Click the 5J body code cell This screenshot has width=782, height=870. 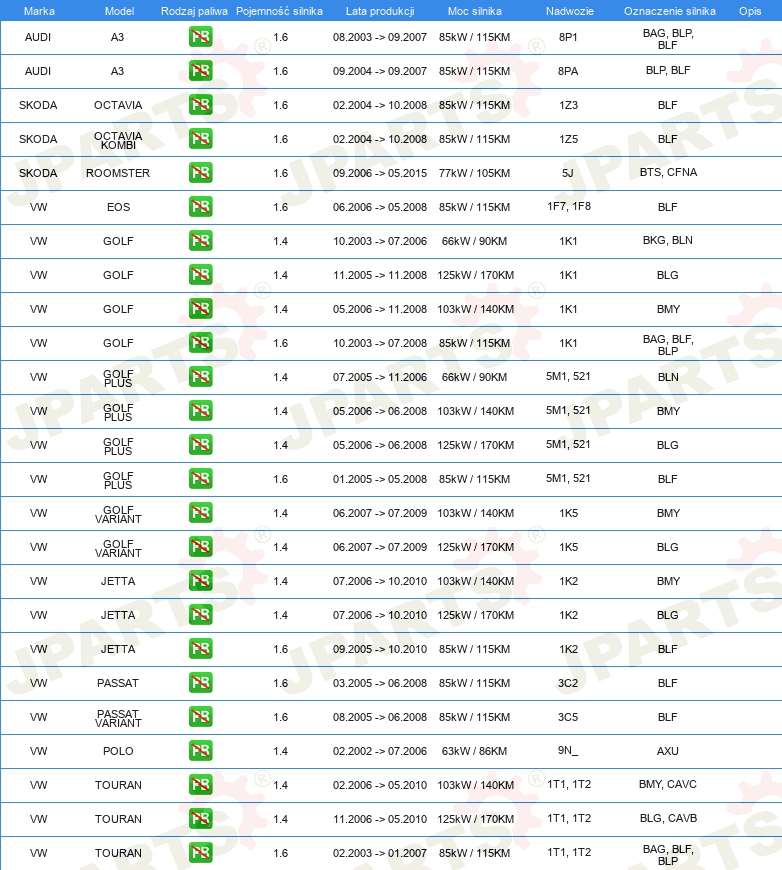click(x=568, y=173)
